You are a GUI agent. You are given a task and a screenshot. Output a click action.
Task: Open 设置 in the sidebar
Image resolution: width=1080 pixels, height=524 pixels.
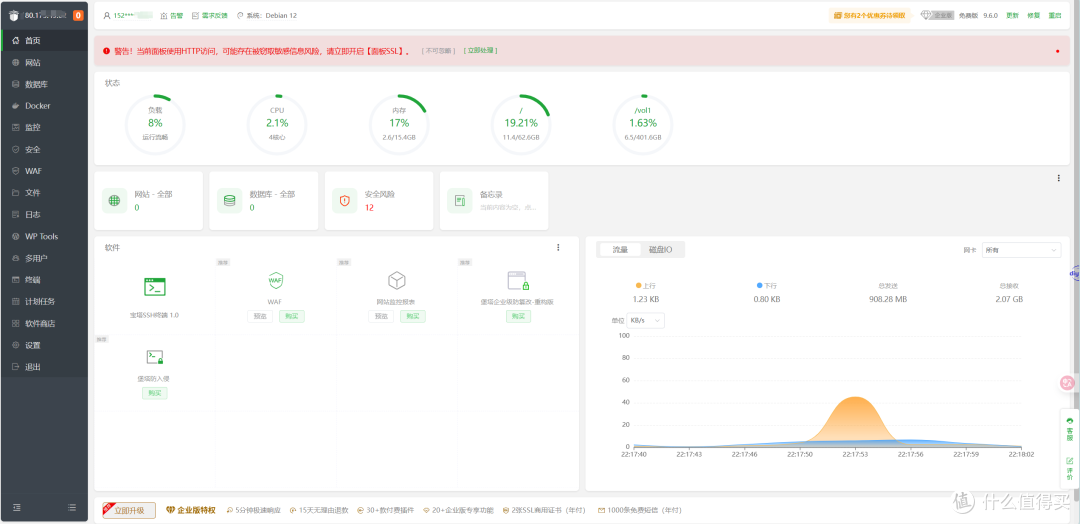point(45,345)
